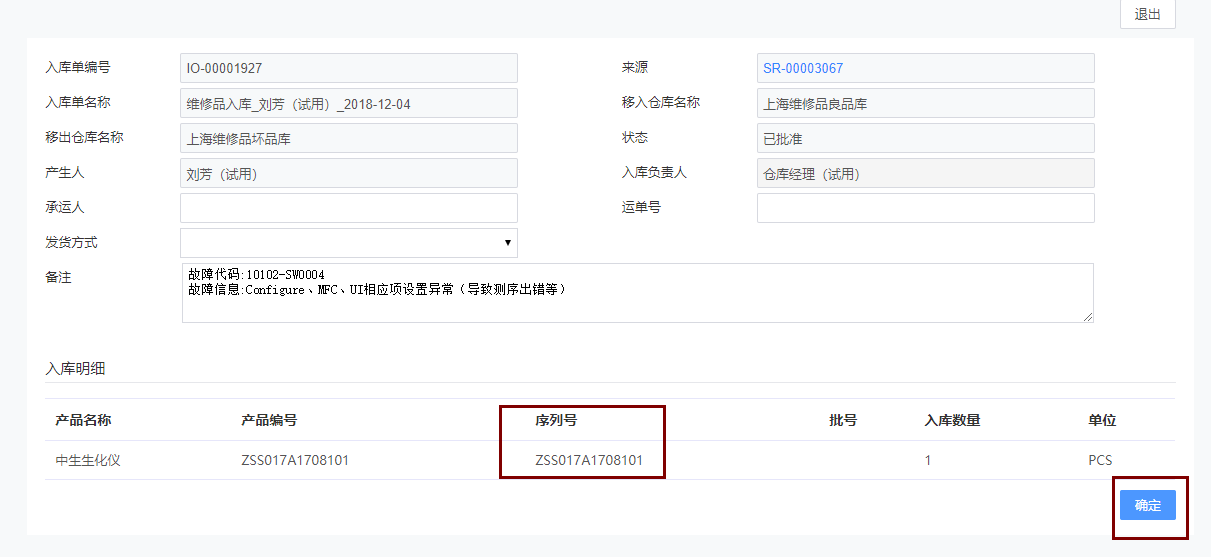The width and height of the screenshot is (1211, 557).
Task: Select serial number cell ZSS017A1708101
Action: pos(589,461)
